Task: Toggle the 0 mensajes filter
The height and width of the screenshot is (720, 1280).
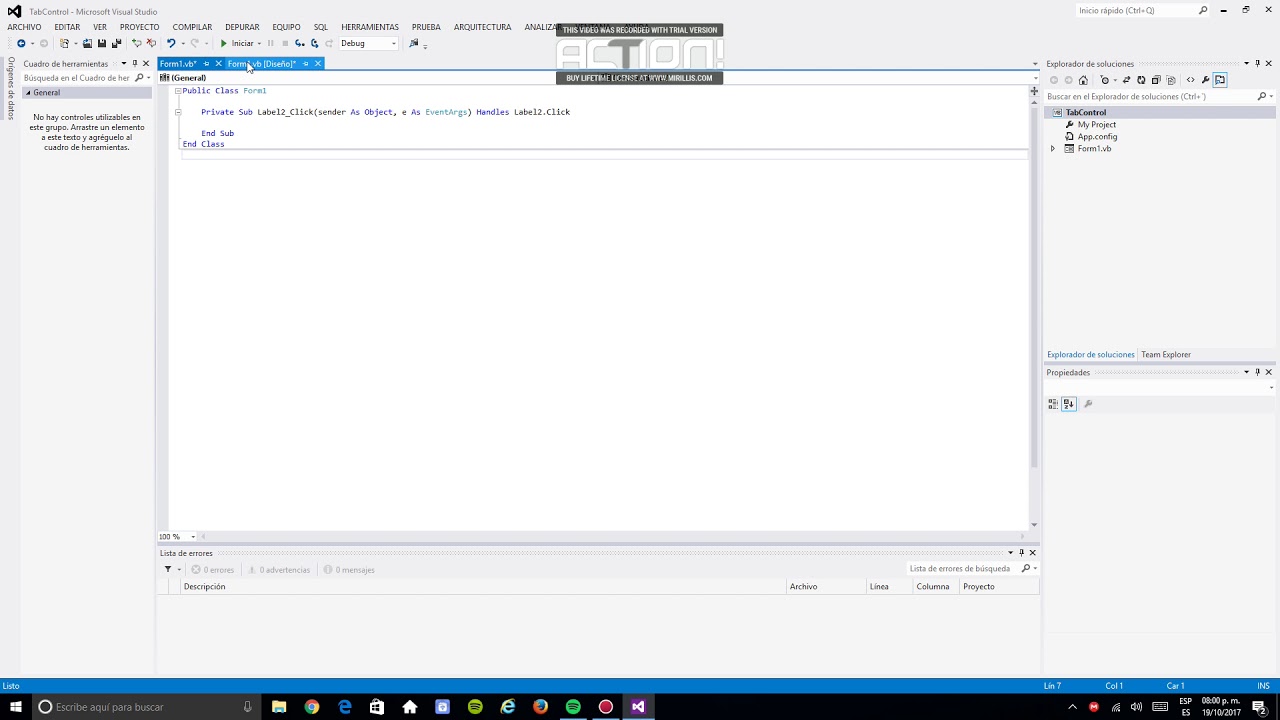Action: (348, 570)
